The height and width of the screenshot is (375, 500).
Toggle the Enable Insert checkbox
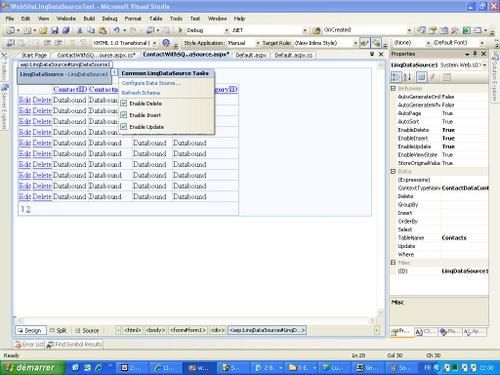point(124,115)
